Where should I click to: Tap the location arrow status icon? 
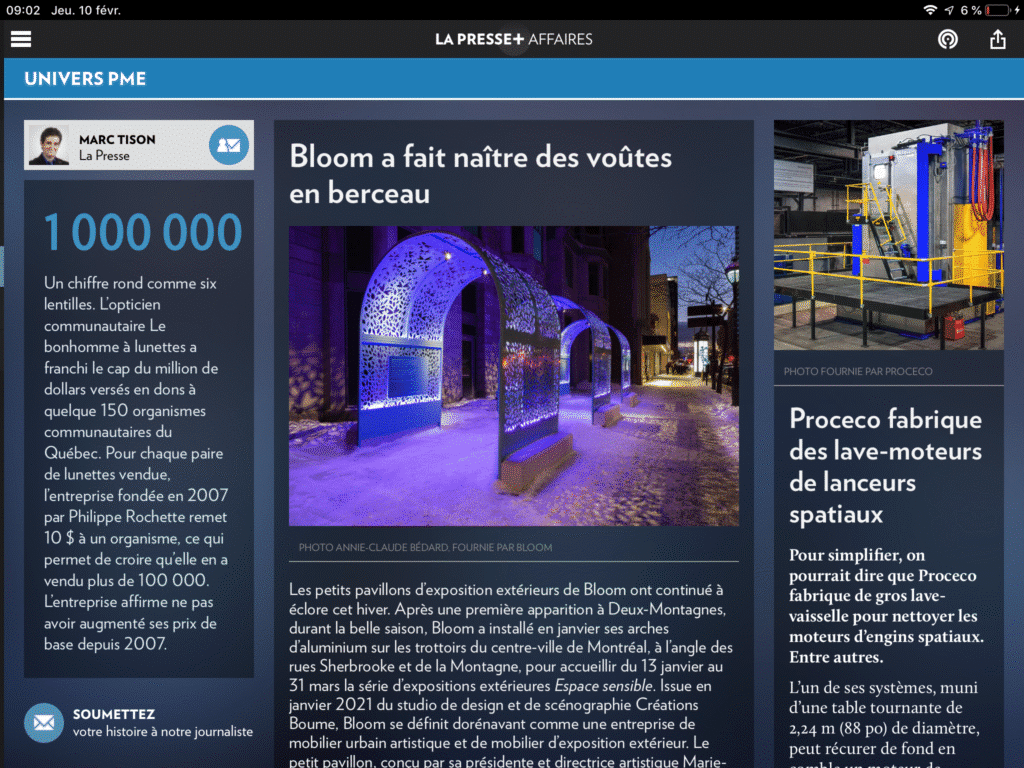[949, 10]
